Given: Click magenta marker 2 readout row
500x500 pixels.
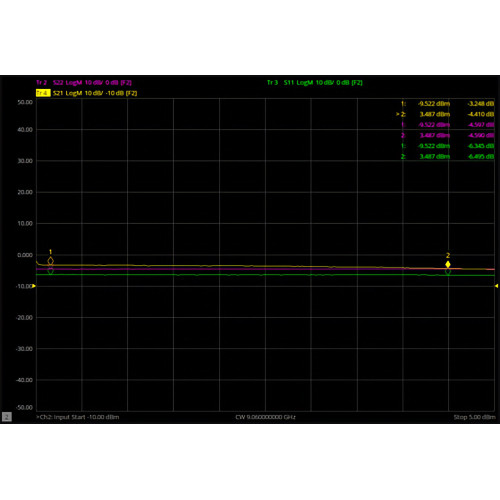Looking at the screenshot, I should click(x=447, y=135).
